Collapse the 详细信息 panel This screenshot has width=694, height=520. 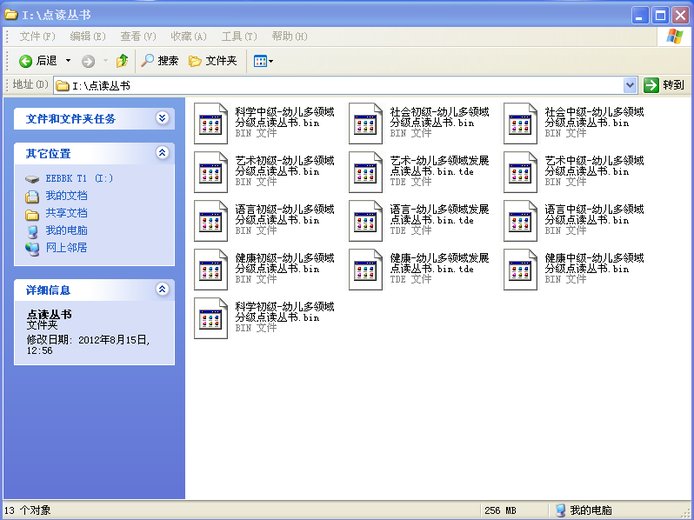tap(163, 289)
